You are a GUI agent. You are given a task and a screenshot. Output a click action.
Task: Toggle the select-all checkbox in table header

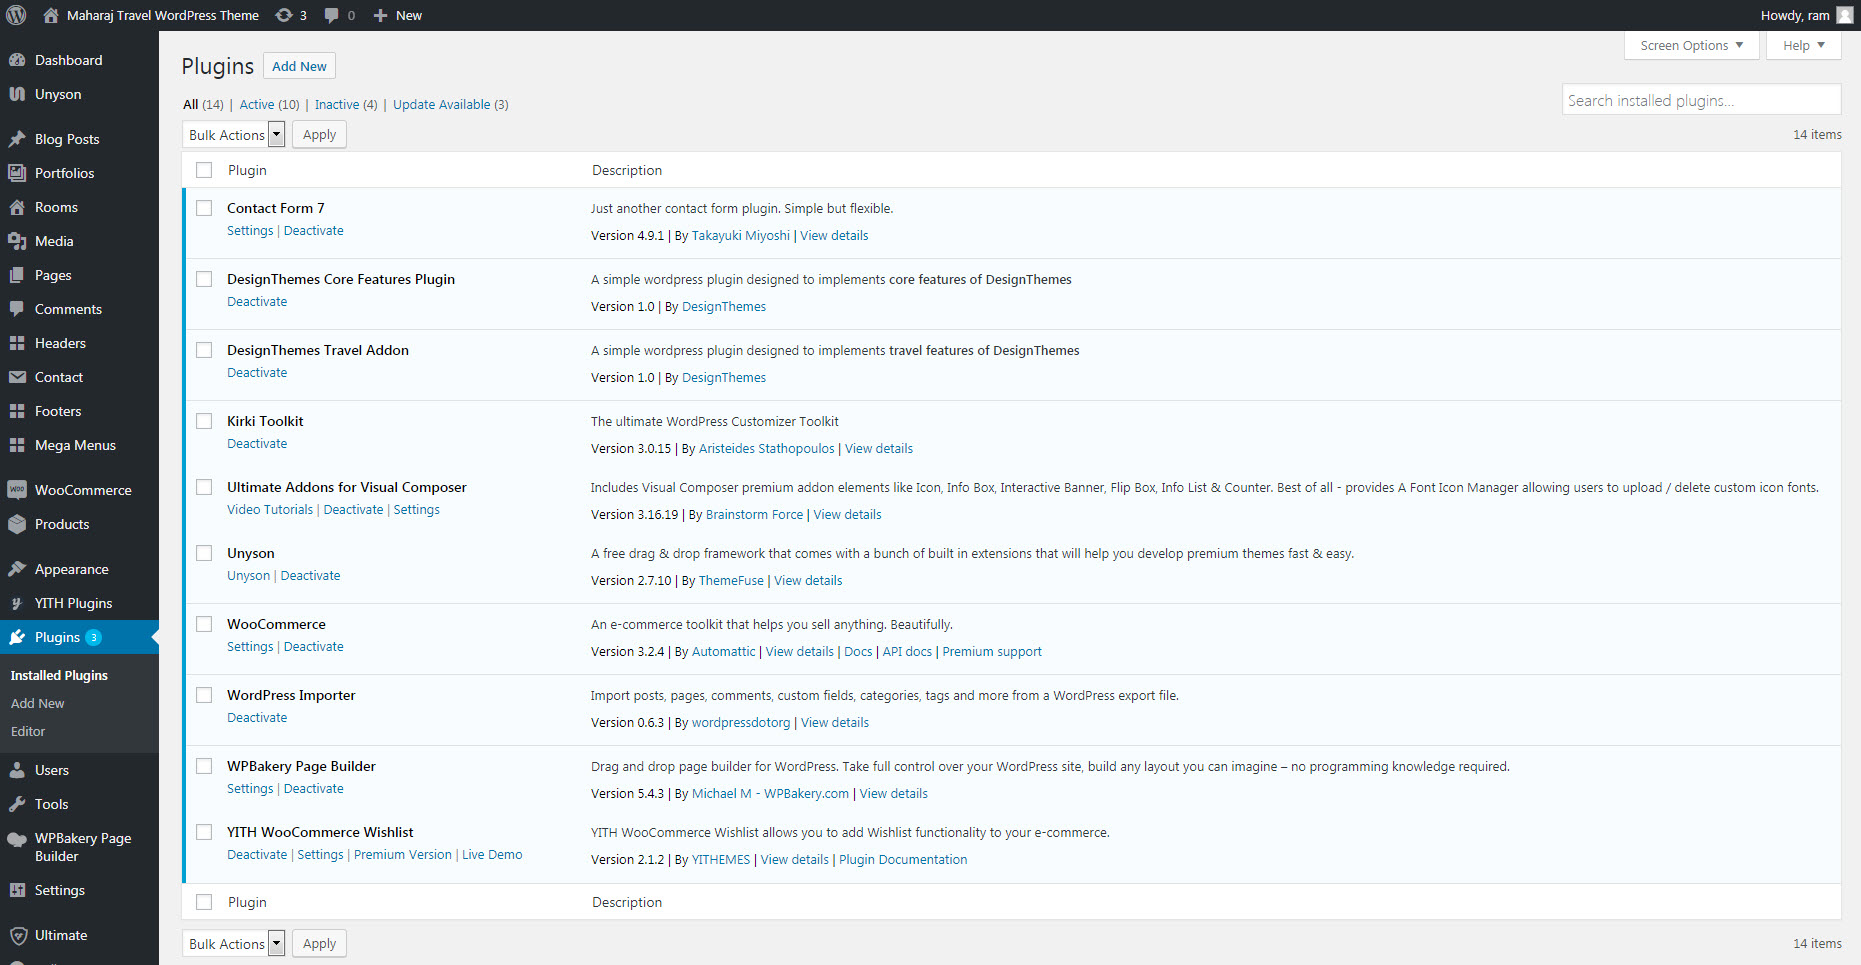point(204,170)
